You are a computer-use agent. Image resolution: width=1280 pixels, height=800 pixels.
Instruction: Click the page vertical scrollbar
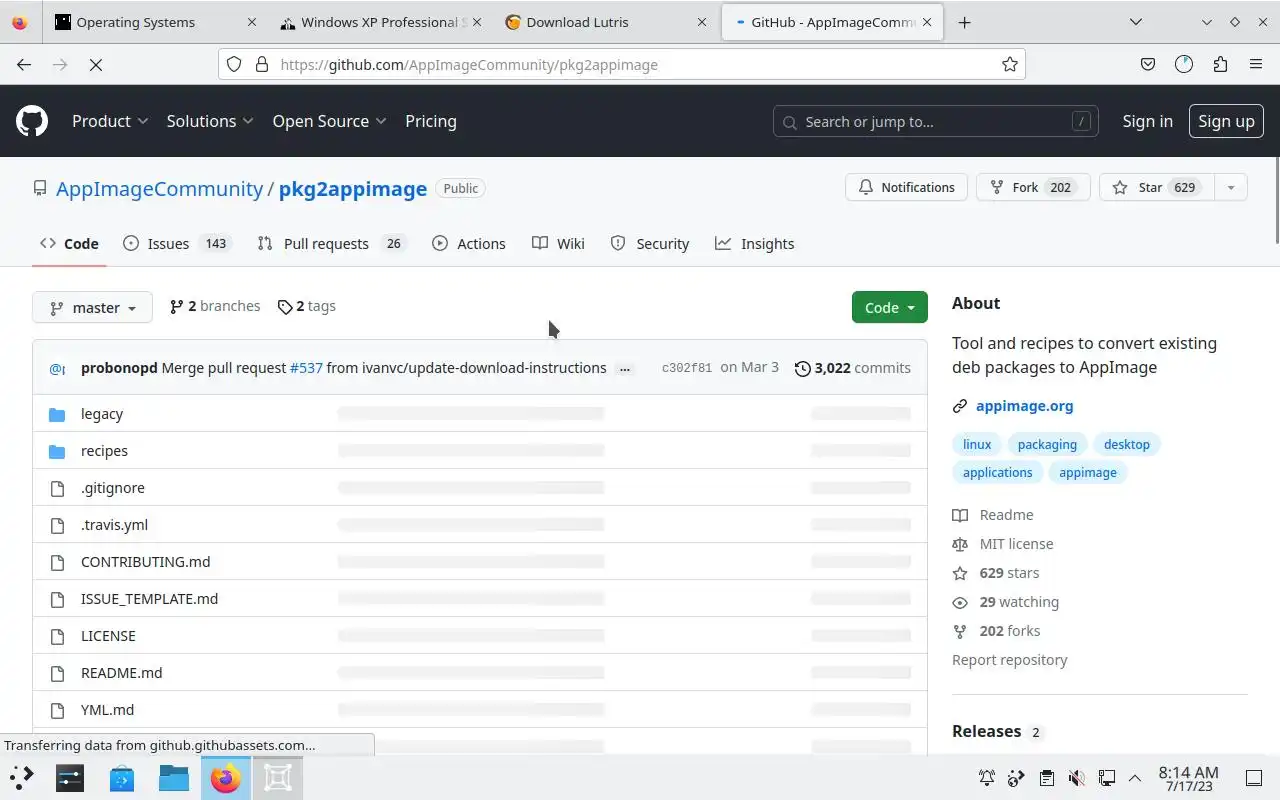coord(1275,200)
